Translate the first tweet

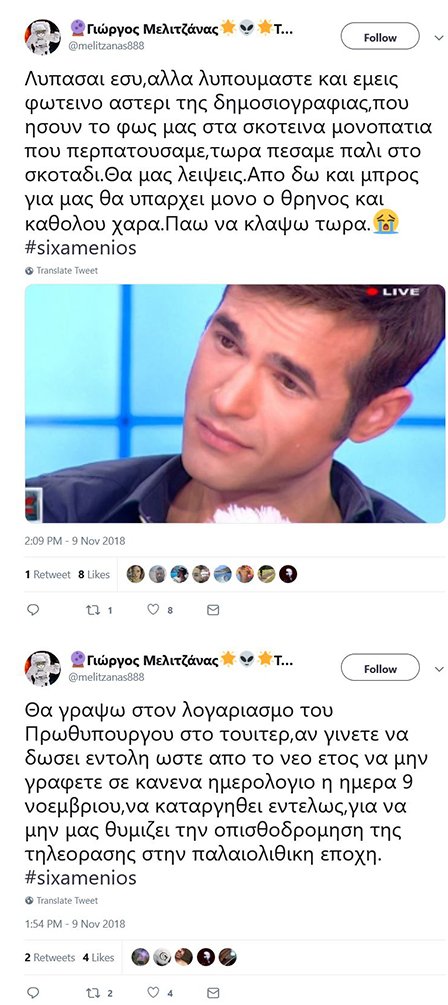(x=62, y=270)
